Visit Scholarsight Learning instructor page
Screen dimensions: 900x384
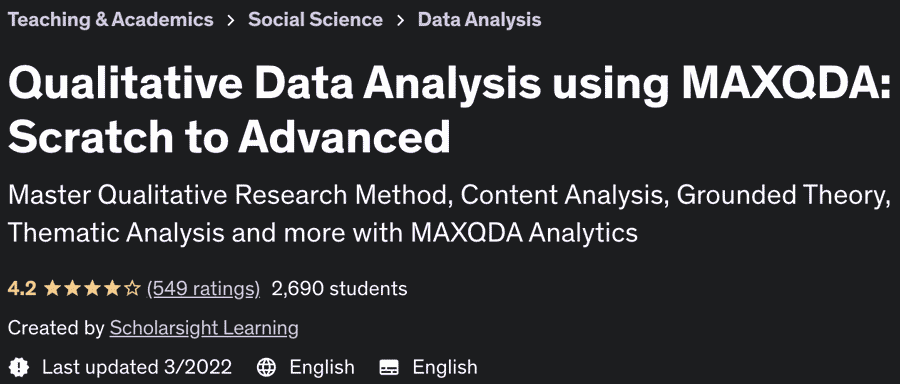pos(204,328)
